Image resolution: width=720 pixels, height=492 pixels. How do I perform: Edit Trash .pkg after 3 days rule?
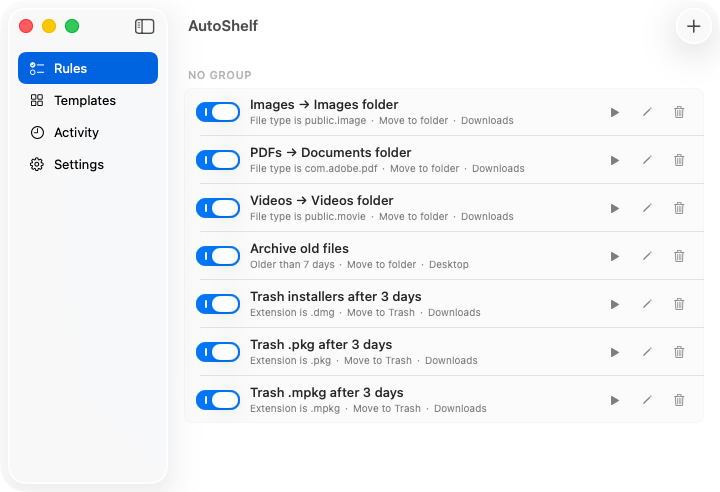(x=647, y=352)
